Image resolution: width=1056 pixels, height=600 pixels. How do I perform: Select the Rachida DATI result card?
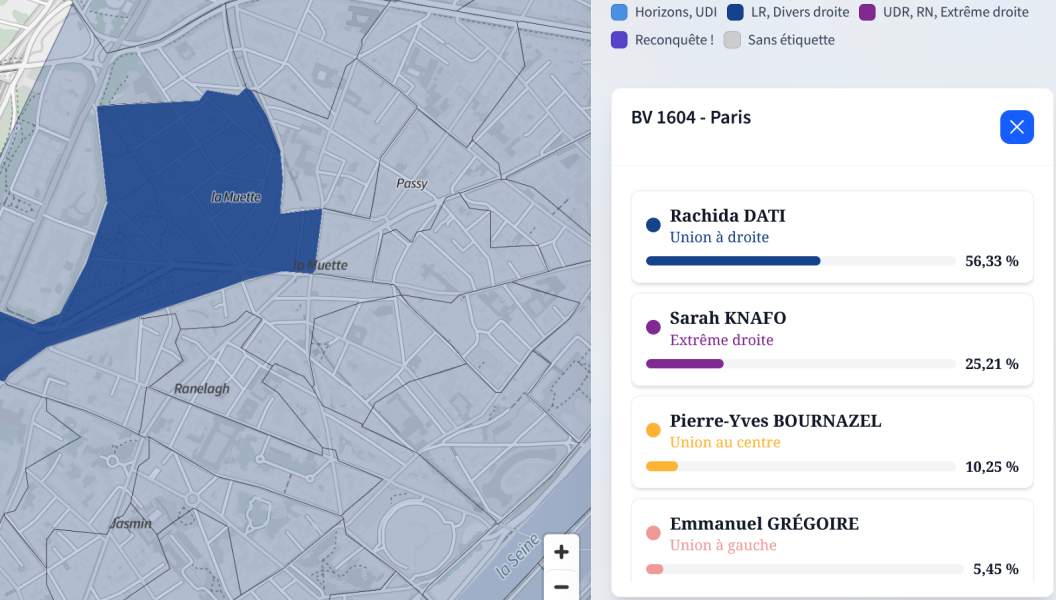pos(832,237)
